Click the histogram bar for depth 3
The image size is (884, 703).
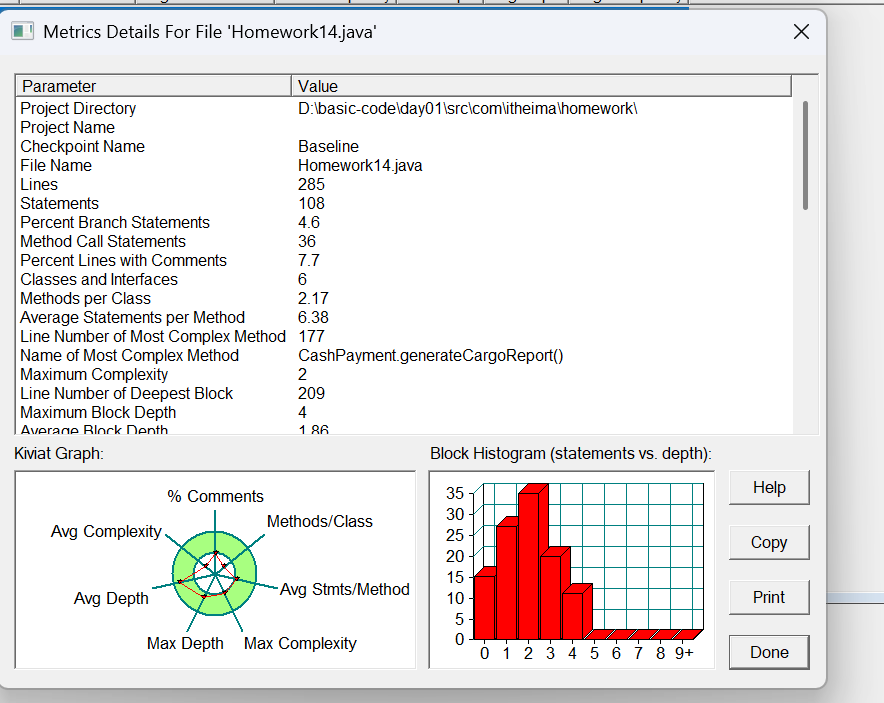click(x=550, y=596)
